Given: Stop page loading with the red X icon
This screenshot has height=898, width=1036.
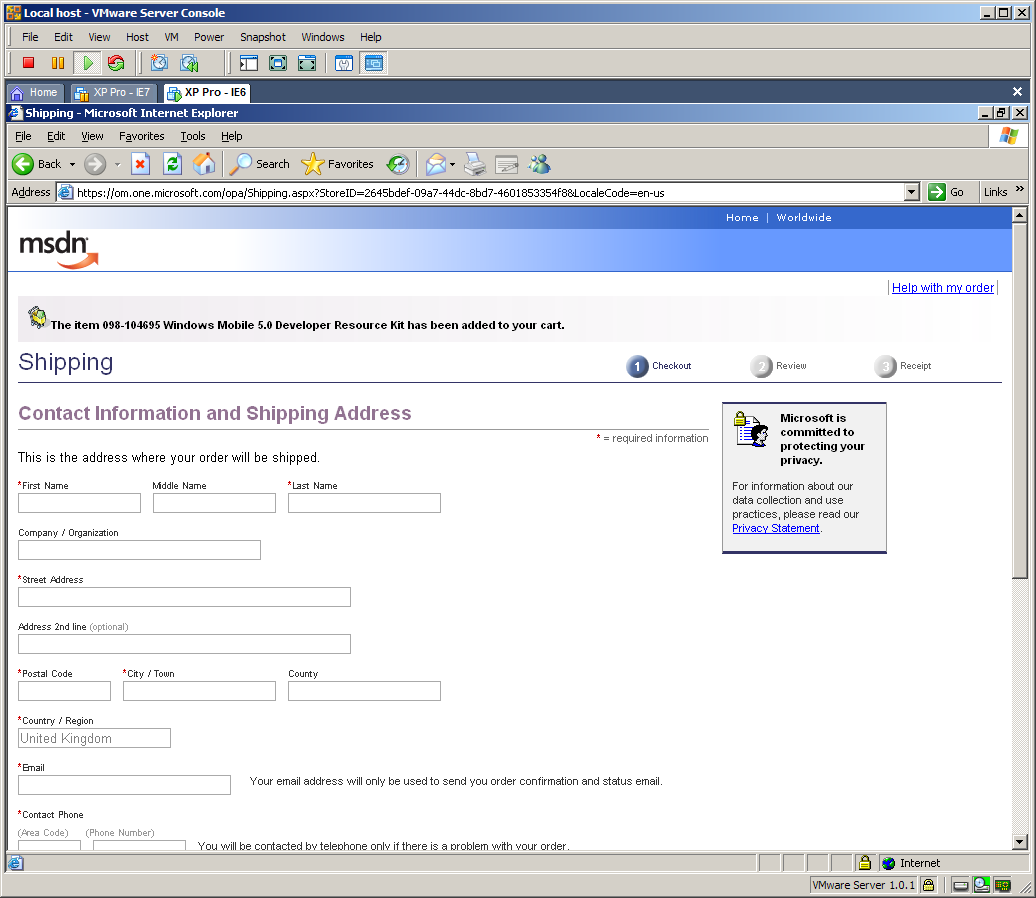Looking at the screenshot, I should (x=140, y=164).
